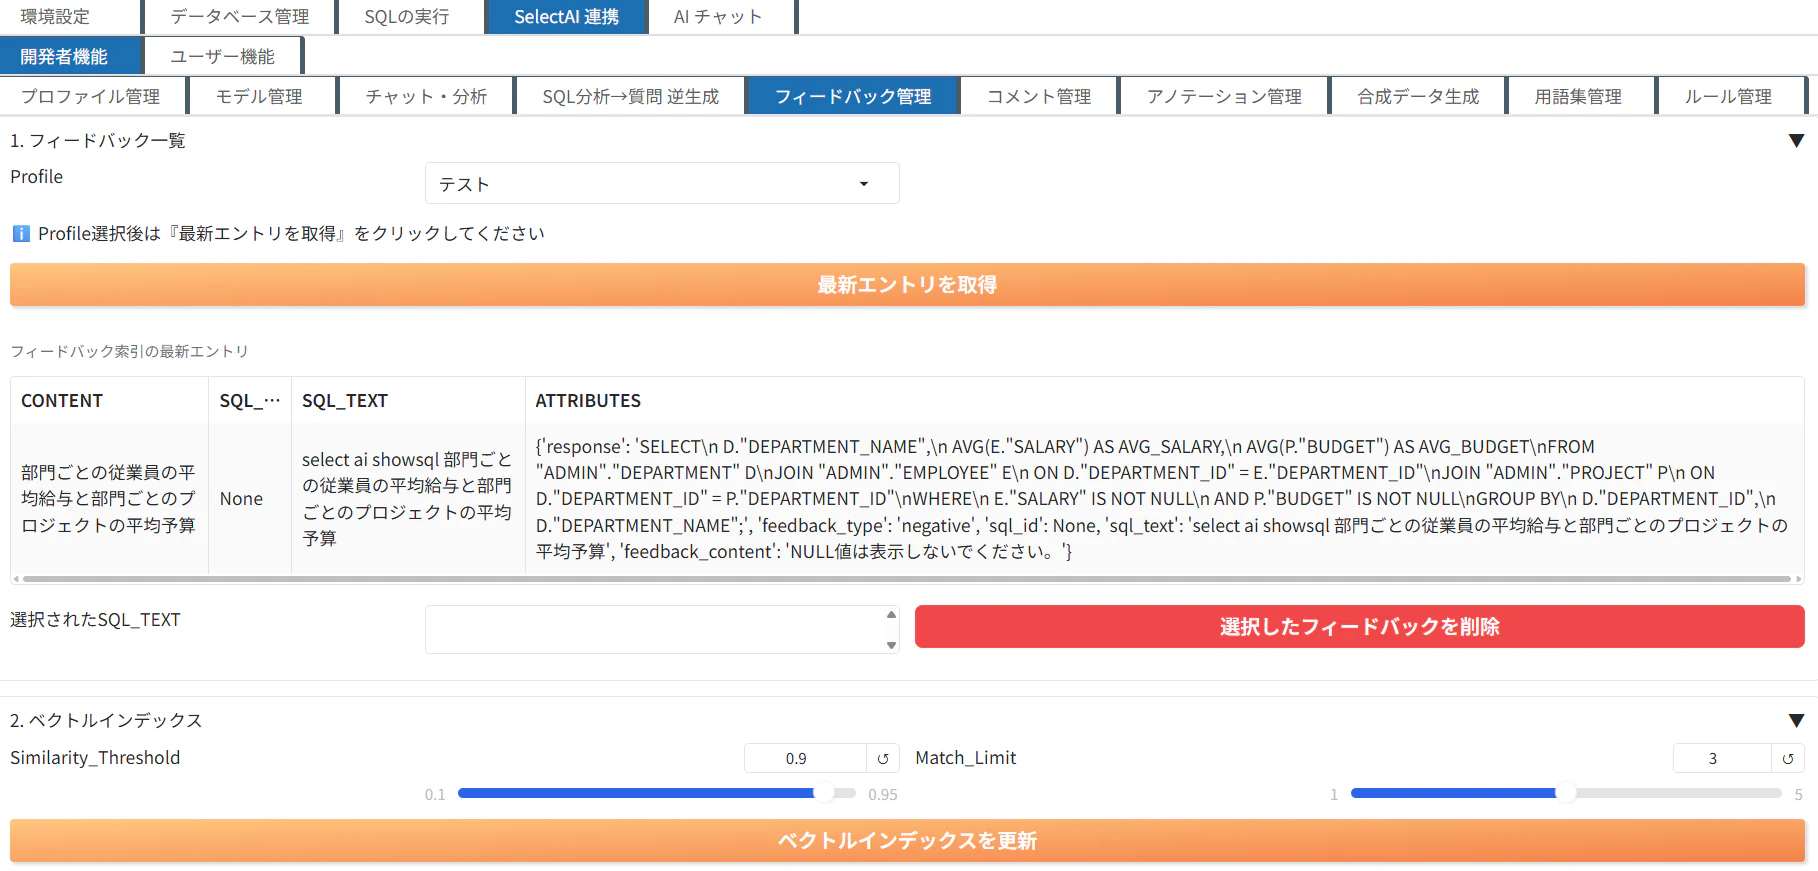Open ルール管理 tab
Image resolution: width=1818 pixels, height=871 pixels.
(x=1729, y=97)
